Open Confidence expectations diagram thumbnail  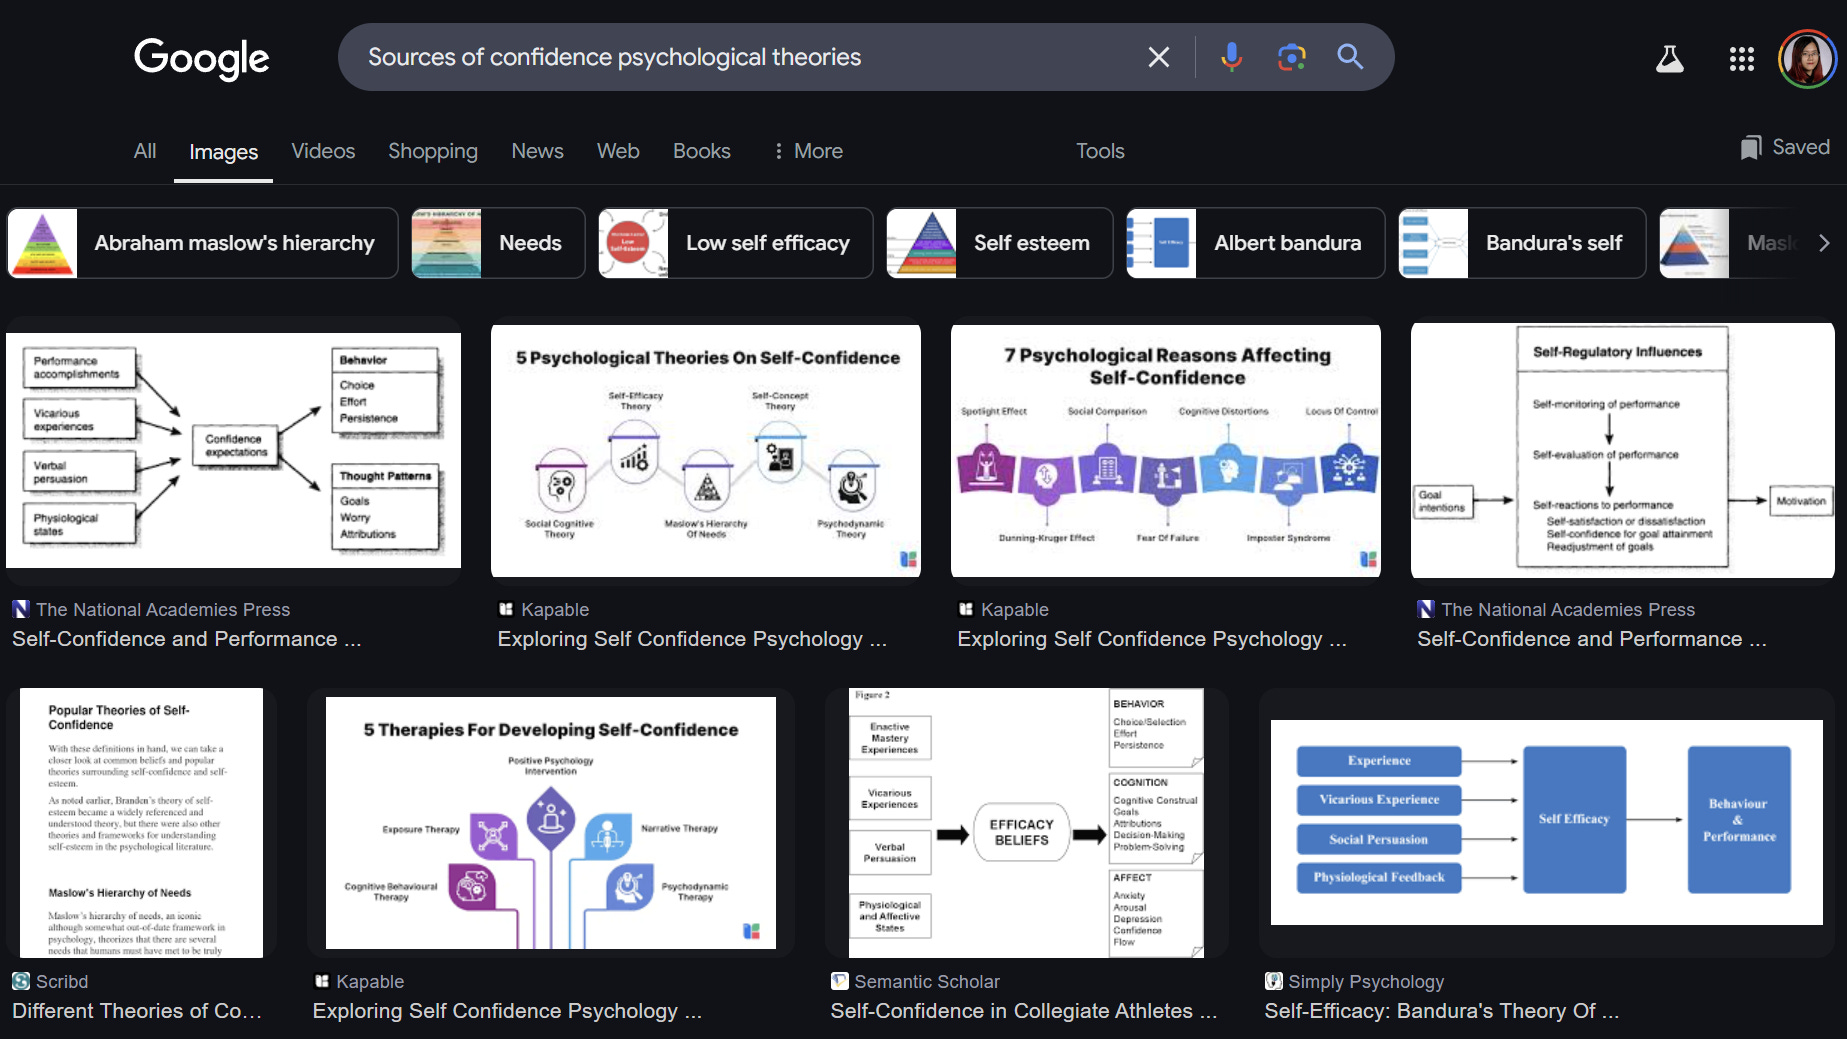tap(233, 451)
